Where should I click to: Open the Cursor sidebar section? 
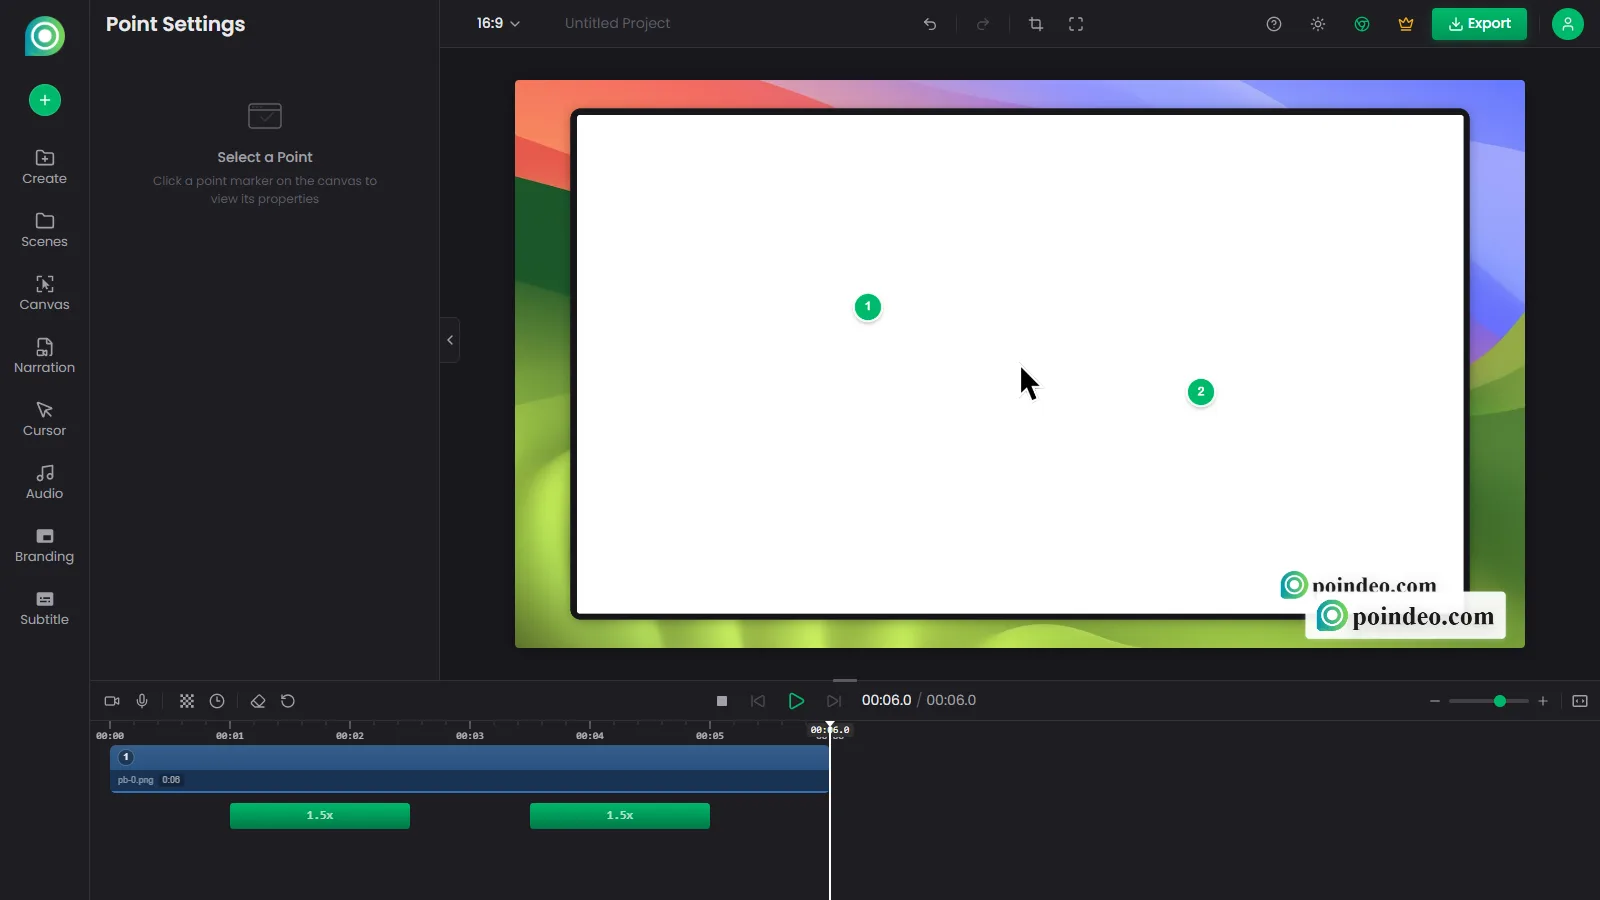45,419
